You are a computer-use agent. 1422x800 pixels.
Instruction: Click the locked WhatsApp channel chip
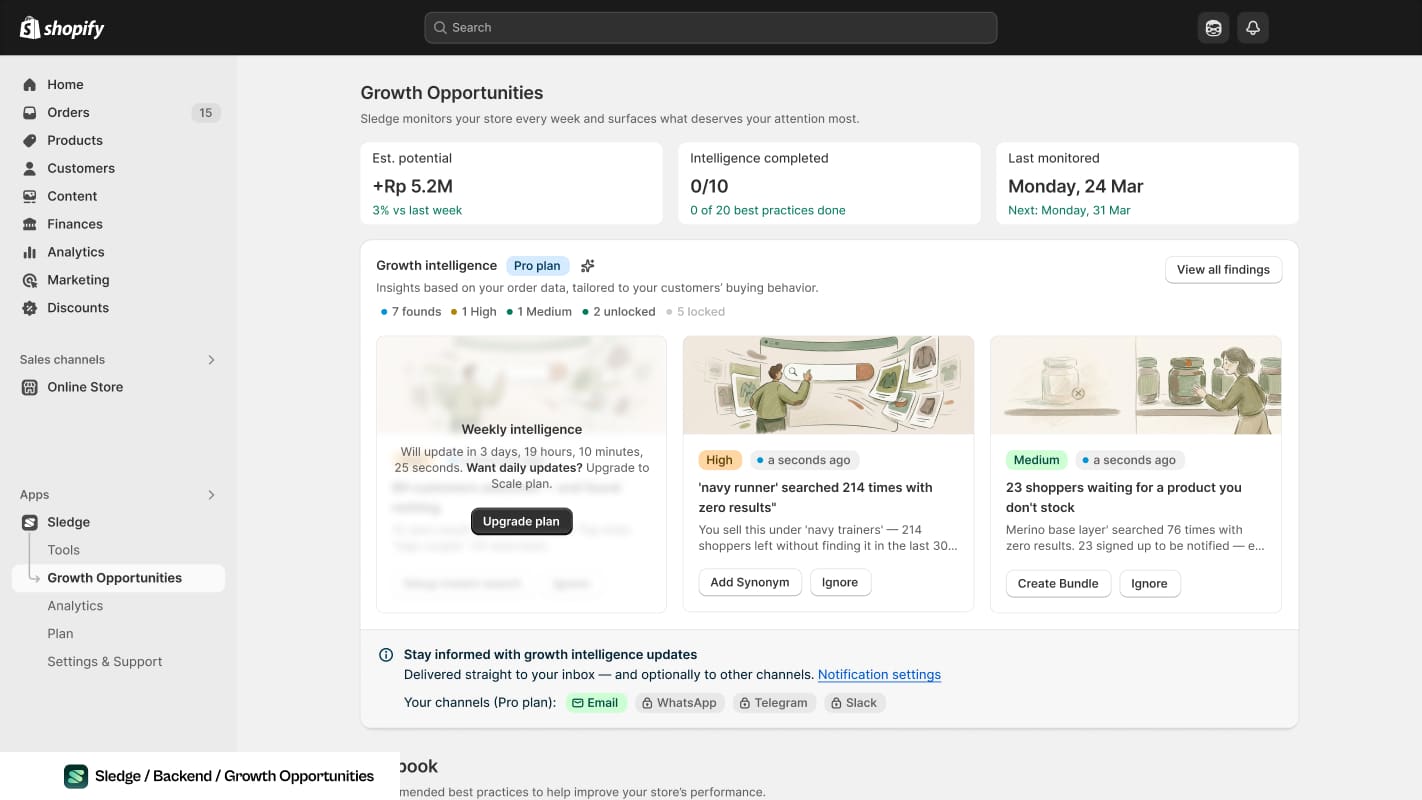[x=679, y=703]
